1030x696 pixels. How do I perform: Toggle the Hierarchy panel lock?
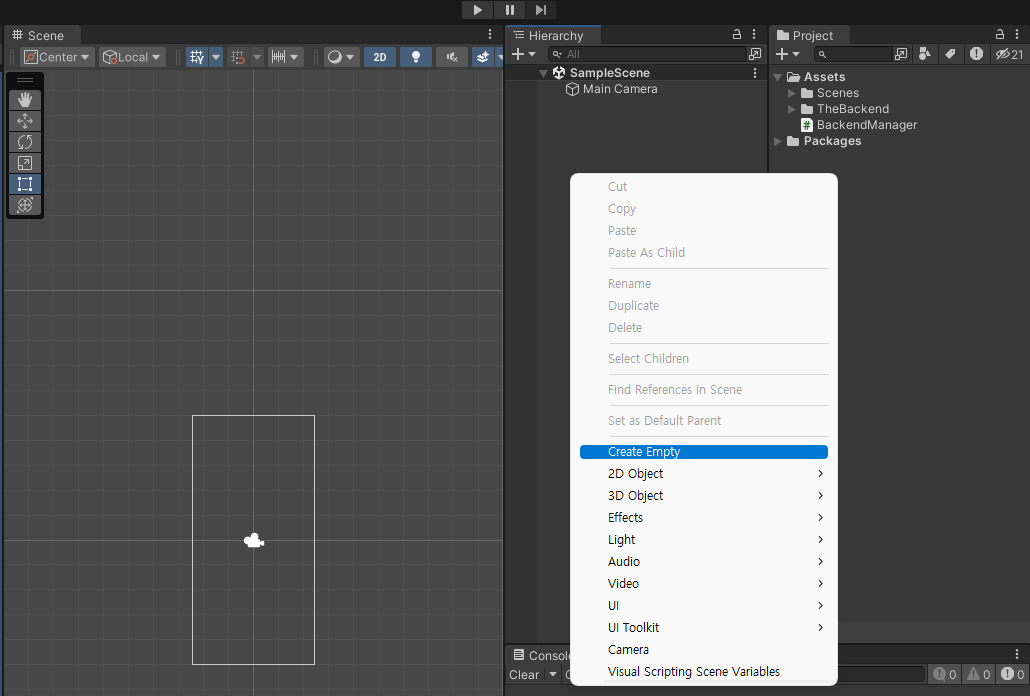[737, 34]
